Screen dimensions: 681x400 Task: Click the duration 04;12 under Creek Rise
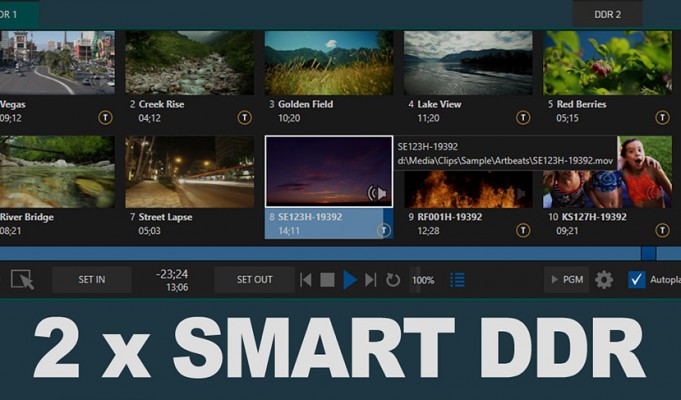pos(149,118)
